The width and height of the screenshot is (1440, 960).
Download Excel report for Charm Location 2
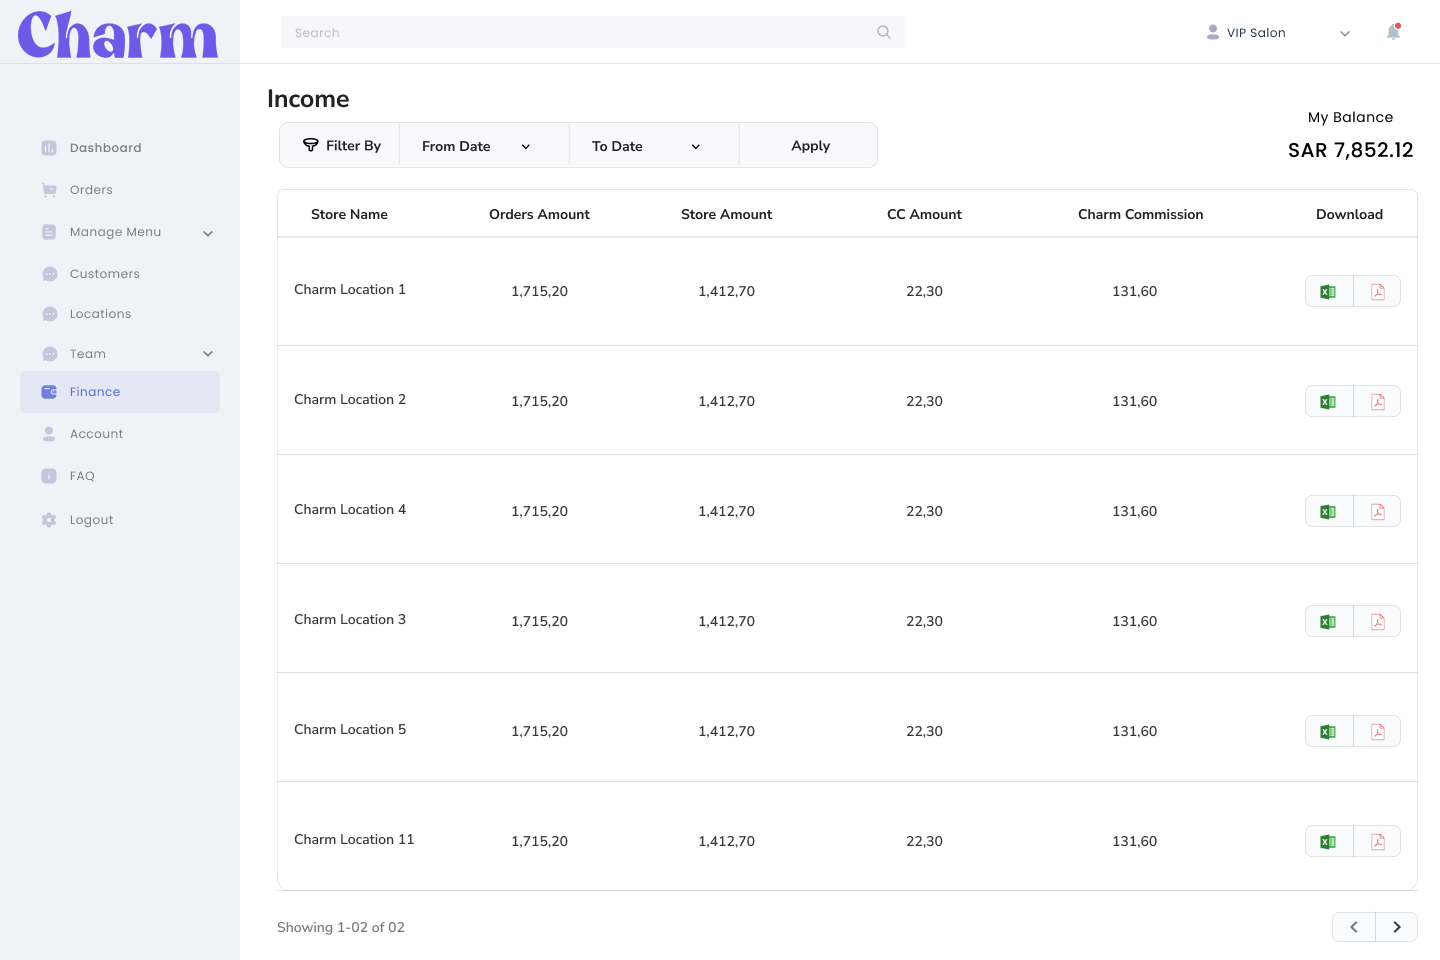1329,401
